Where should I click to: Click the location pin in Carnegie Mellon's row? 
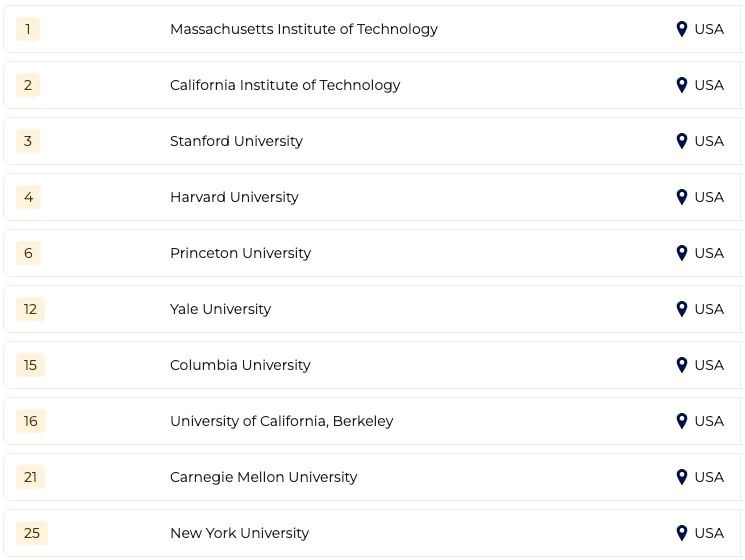pos(682,477)
